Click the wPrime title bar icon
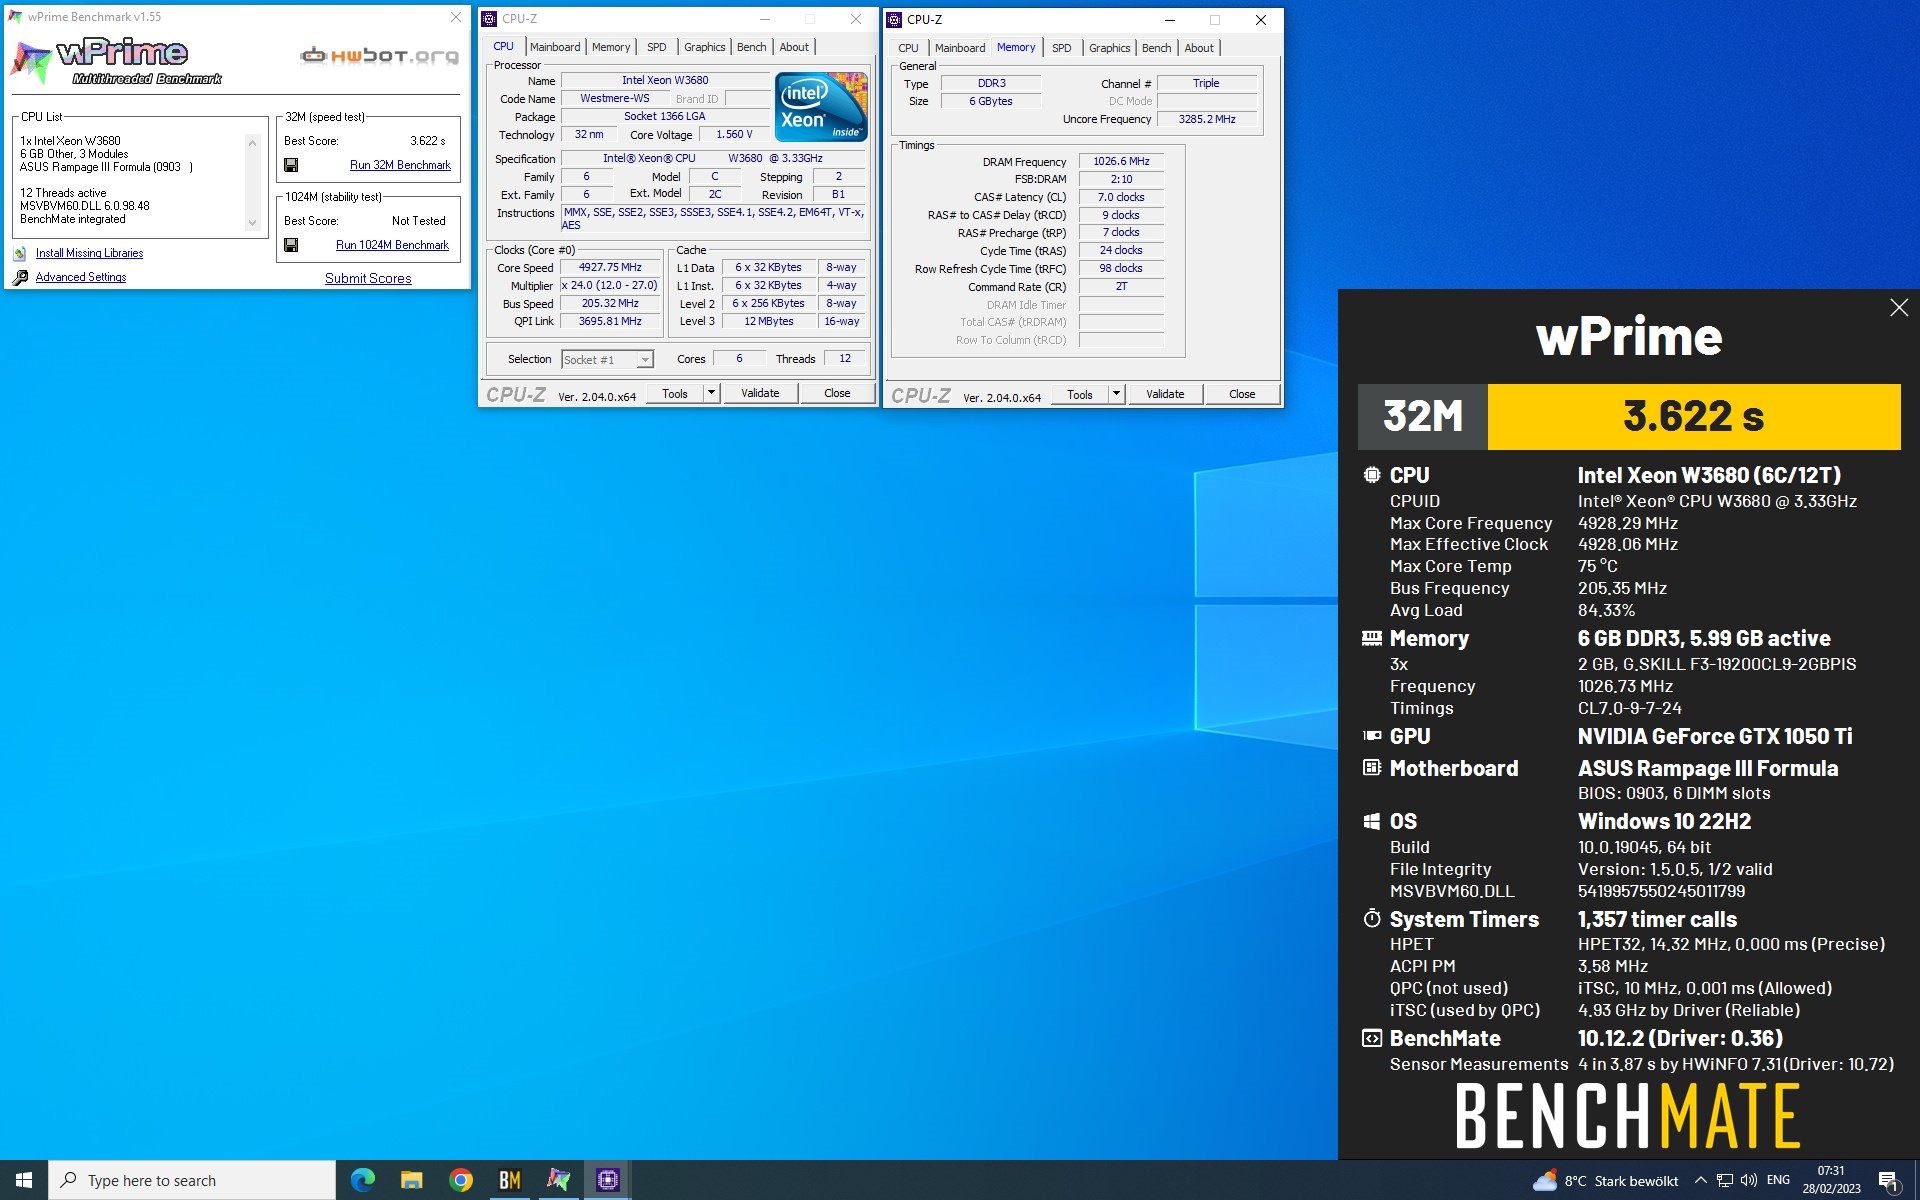 15,17
